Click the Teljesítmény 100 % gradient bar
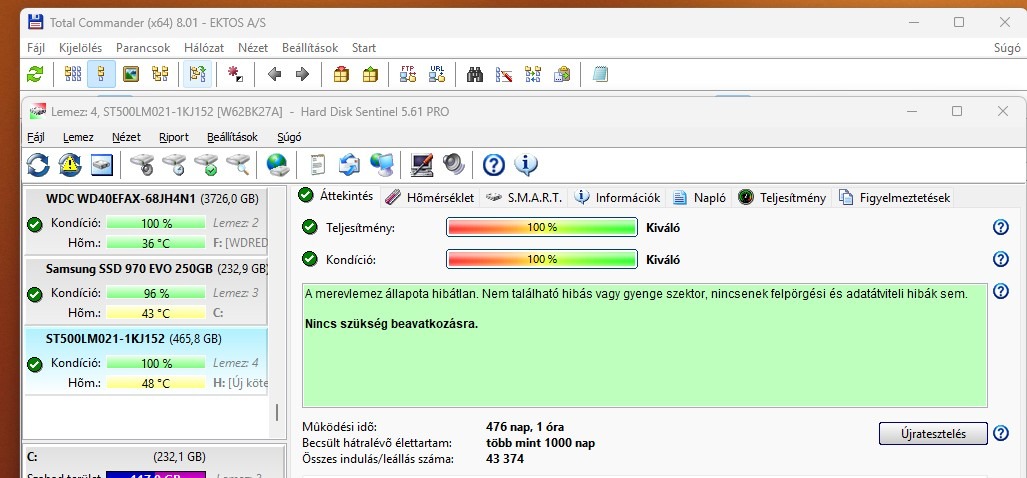 [542, 227]
